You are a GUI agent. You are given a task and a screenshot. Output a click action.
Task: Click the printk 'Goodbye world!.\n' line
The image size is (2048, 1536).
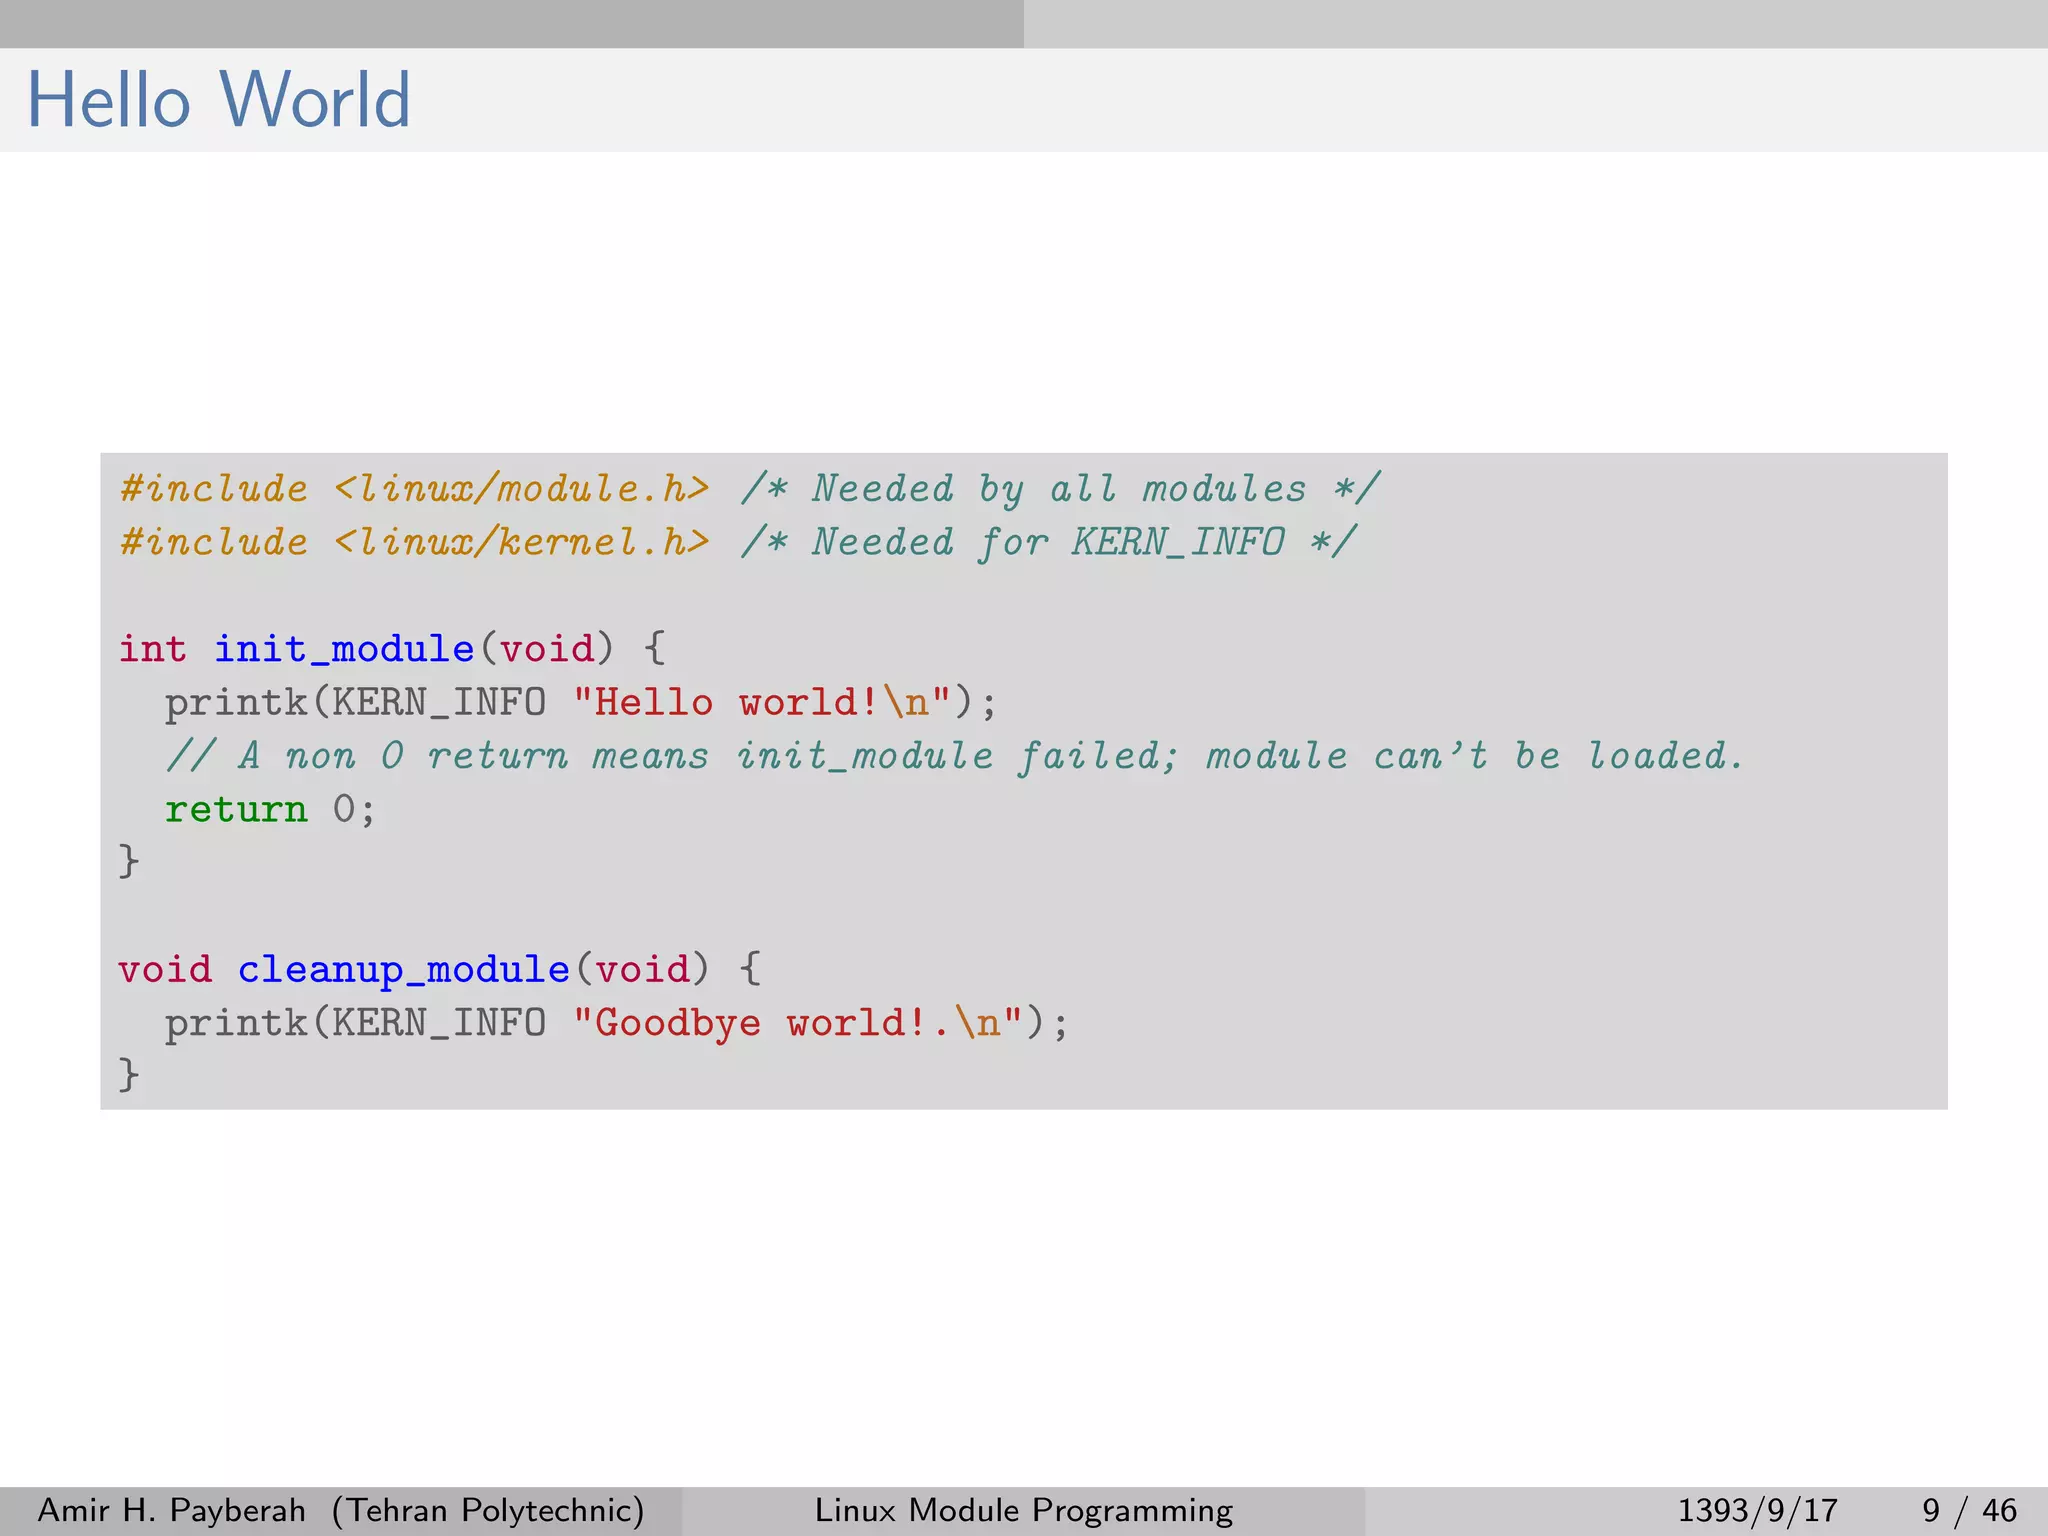pyautogui.click(x=617, y=1023)
